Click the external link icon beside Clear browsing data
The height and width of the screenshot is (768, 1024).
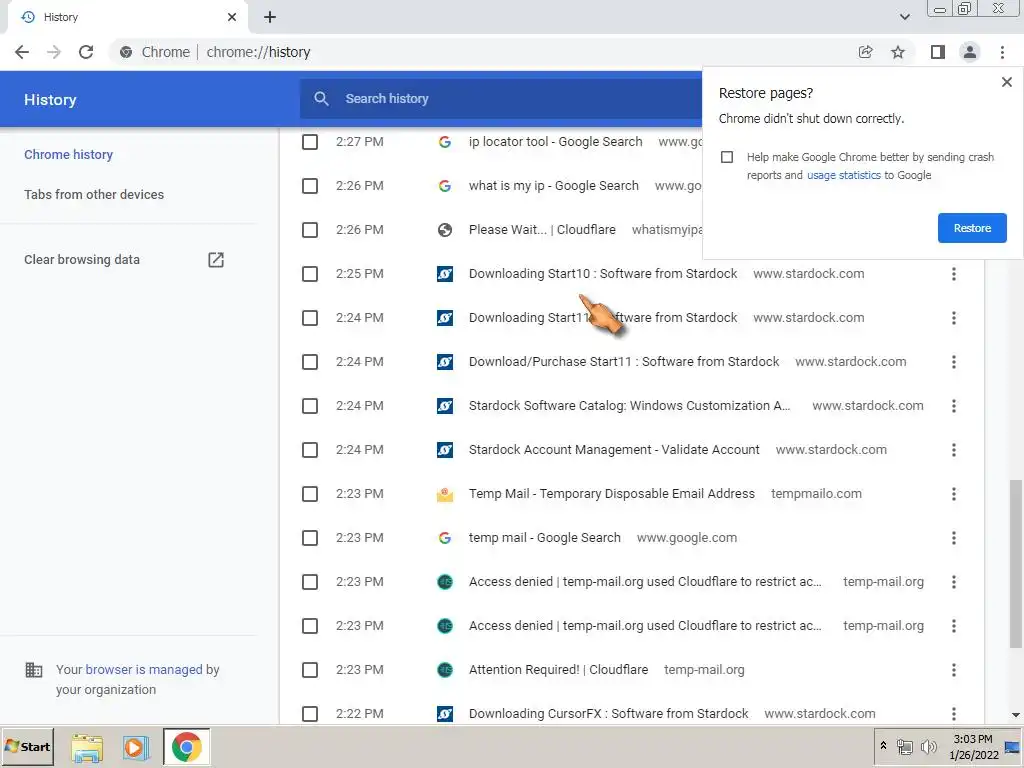[216, 259]
